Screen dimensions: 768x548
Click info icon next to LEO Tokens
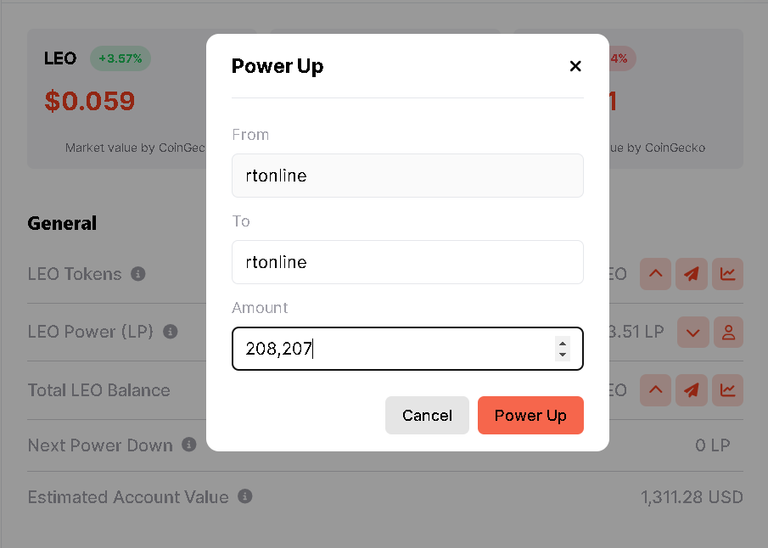tap(138, 274)
